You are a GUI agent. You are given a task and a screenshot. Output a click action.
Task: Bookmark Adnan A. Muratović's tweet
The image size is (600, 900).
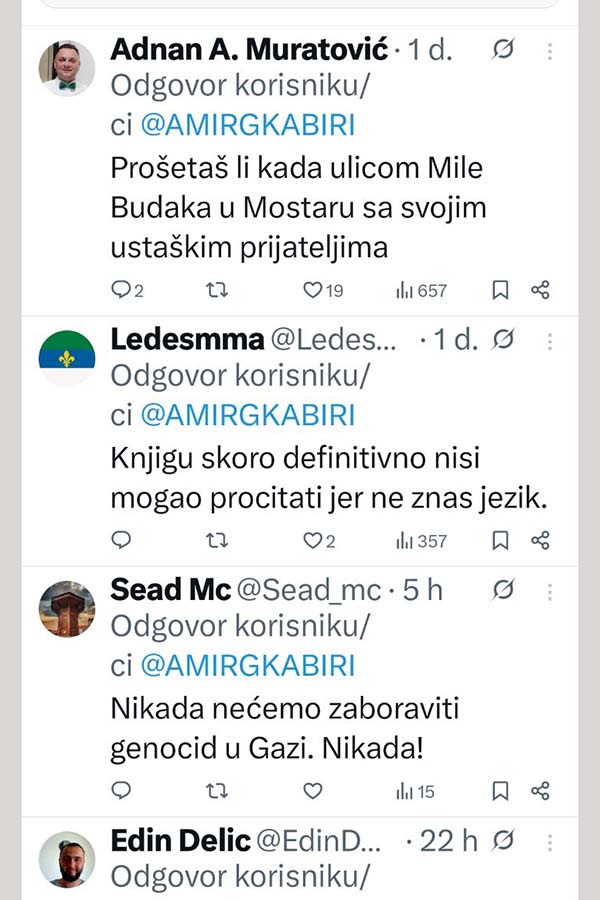click(x=500, y=290)
